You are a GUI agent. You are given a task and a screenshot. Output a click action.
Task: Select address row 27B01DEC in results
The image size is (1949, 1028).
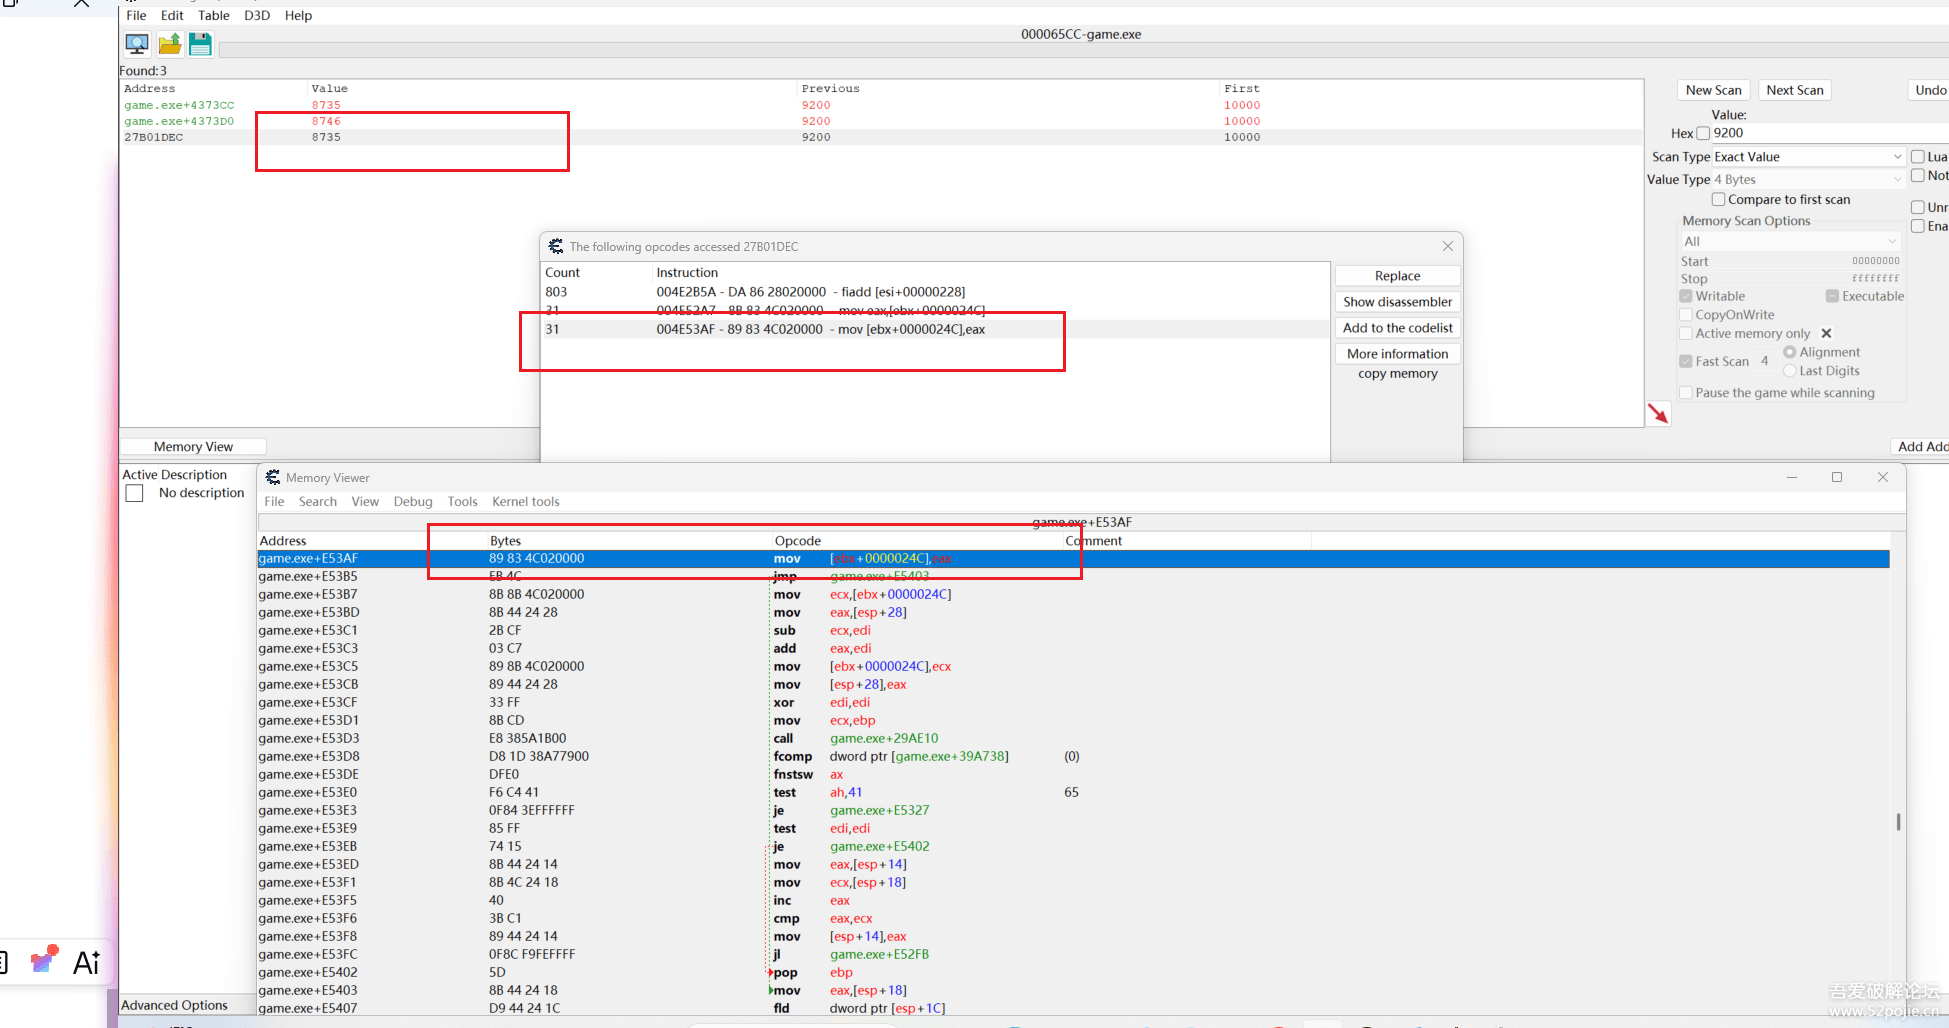coord(880,137)
